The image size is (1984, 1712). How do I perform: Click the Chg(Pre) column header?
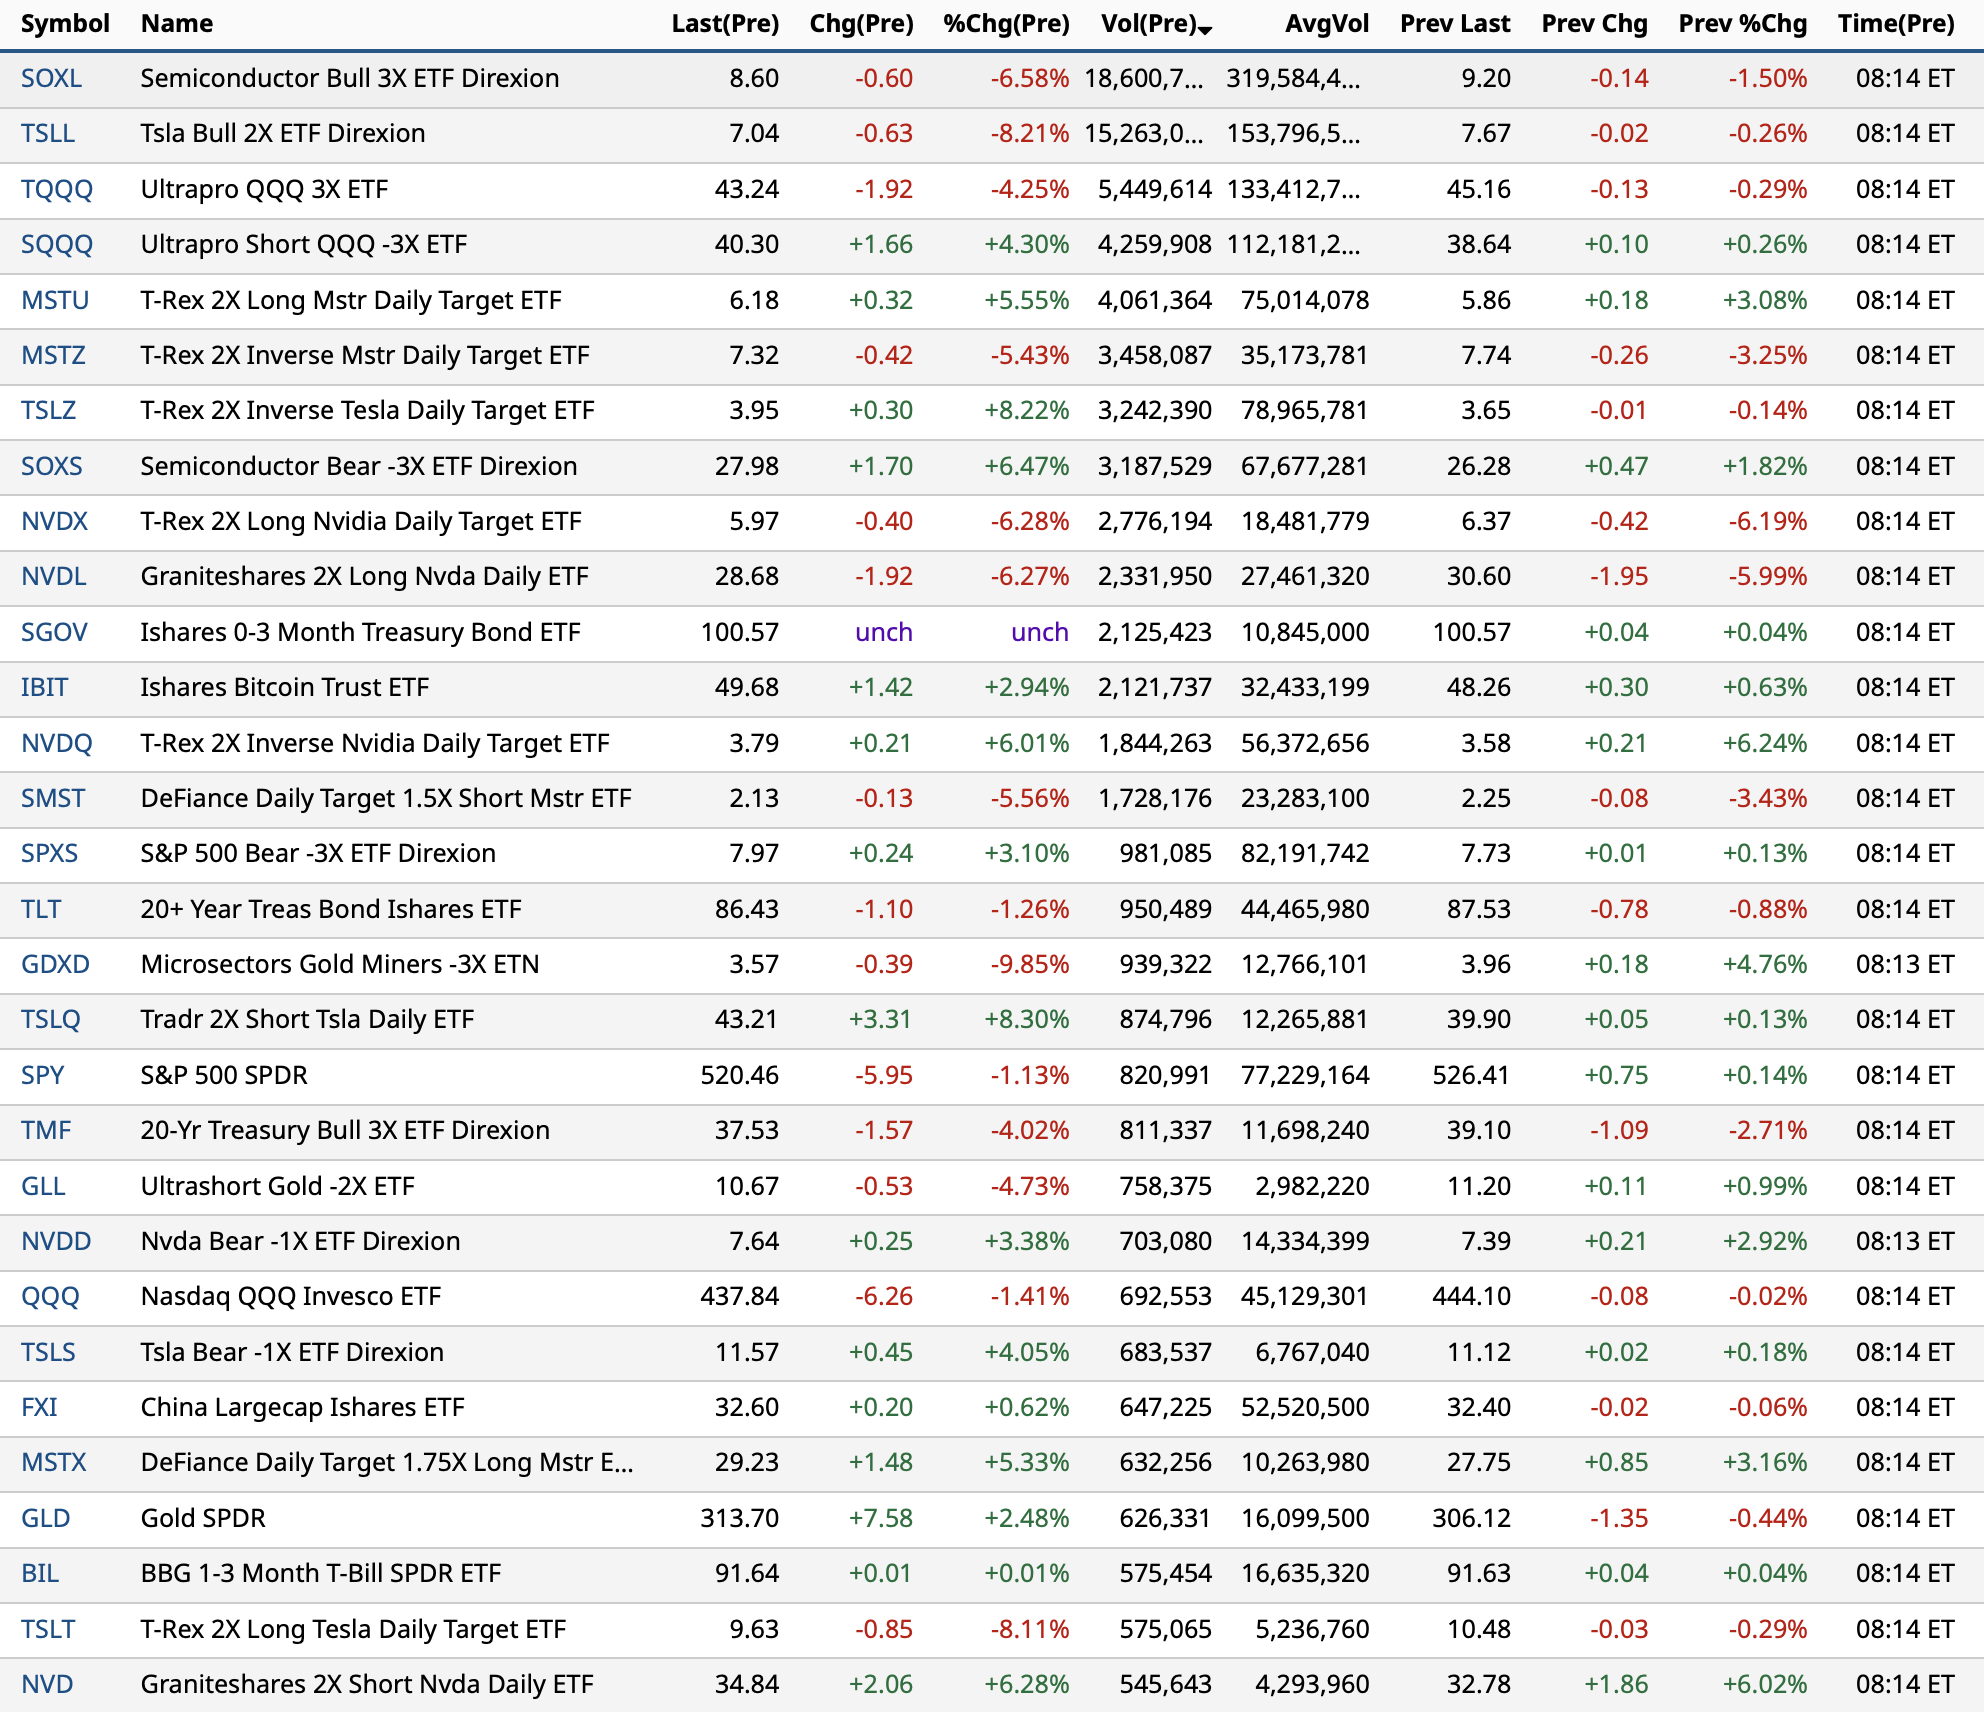[x=860, y=23]
